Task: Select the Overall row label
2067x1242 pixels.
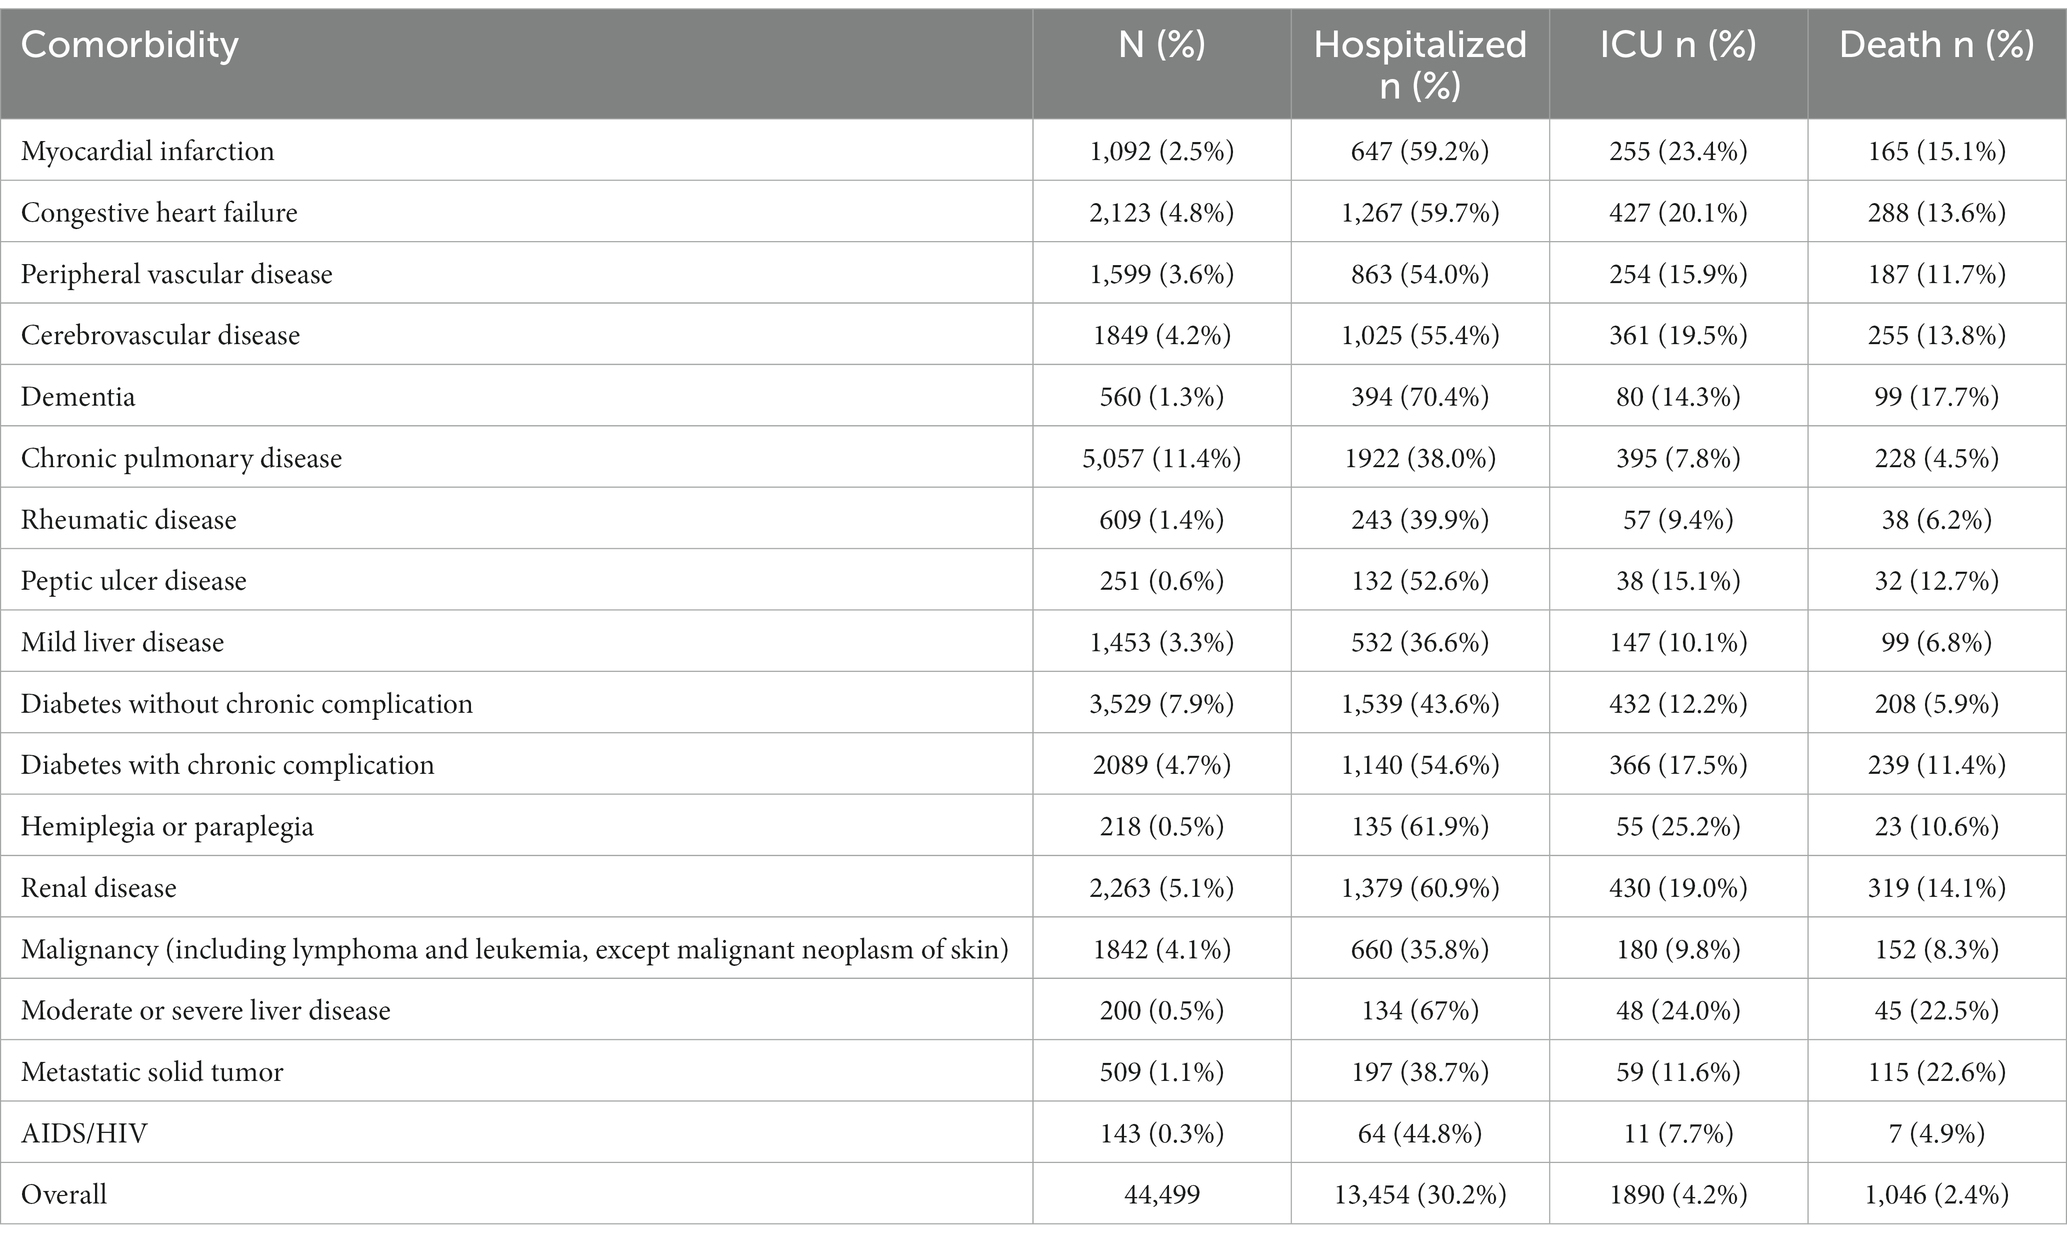Action: coord(64,1195)
